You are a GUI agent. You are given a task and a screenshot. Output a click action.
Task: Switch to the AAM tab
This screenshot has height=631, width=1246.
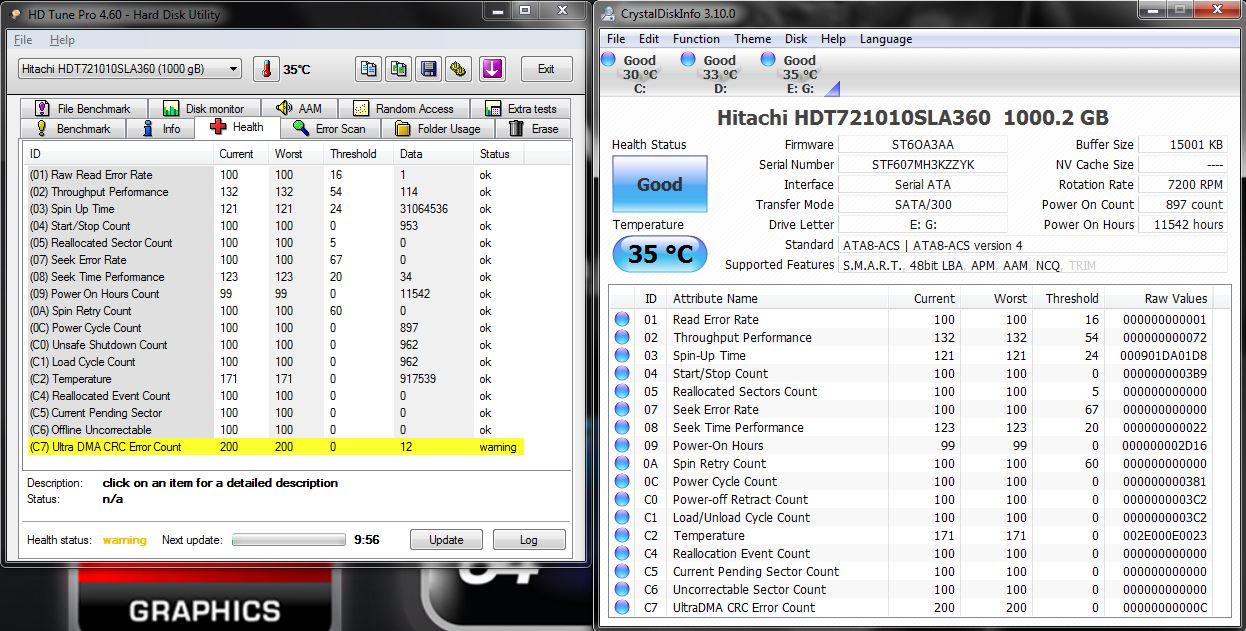(x=300, y=109)
